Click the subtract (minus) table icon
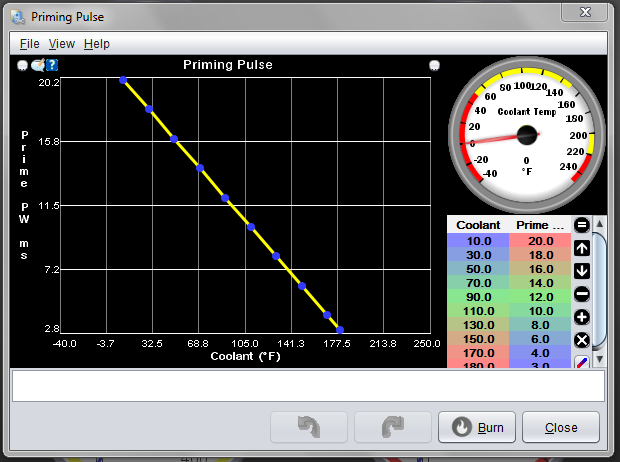Screen dimensions: 620x462 [582, 294]
